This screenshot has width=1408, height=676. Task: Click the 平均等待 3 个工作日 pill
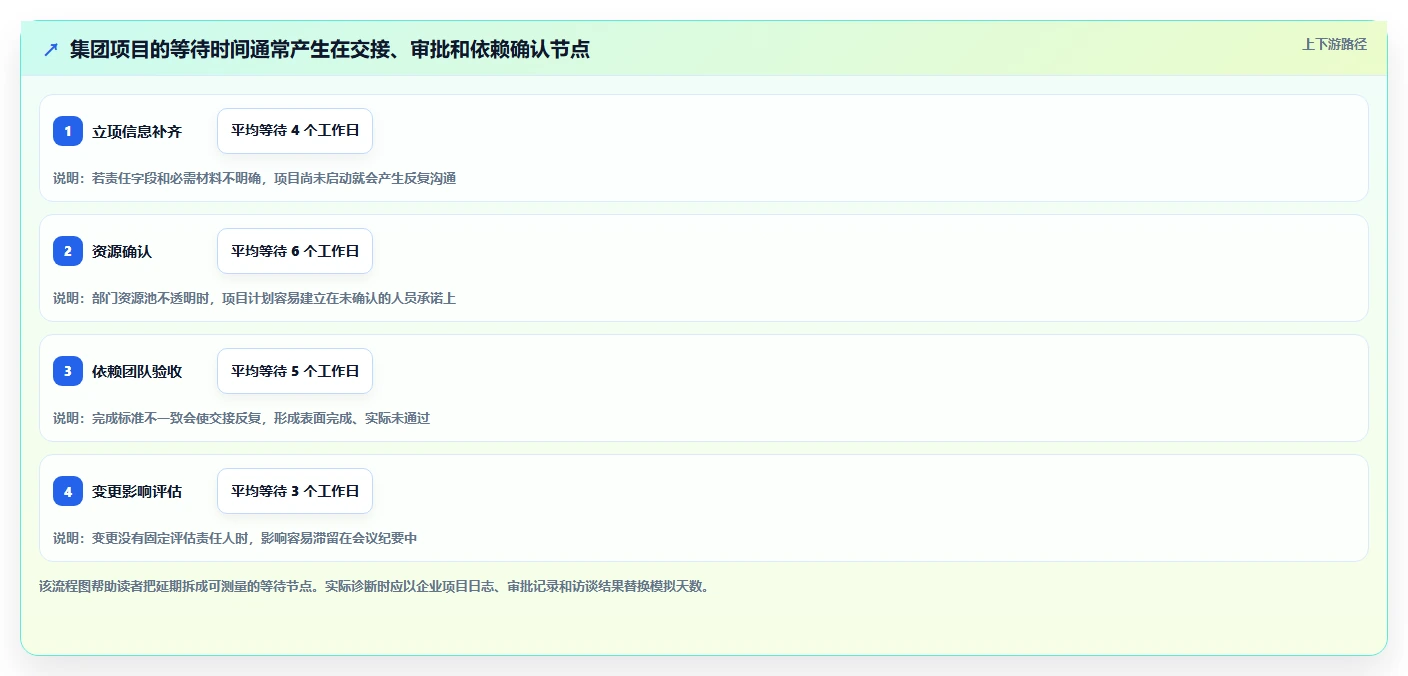coord(295,491)
